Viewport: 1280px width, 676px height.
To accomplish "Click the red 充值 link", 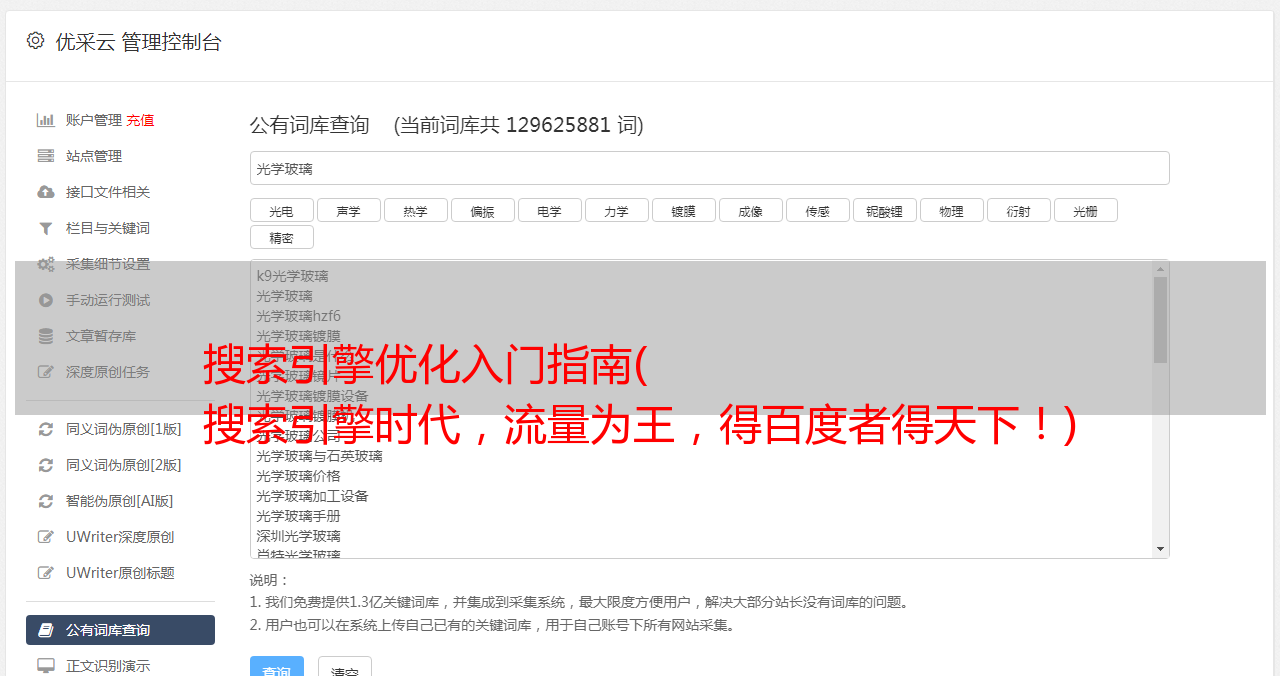I will click(140, 120).
